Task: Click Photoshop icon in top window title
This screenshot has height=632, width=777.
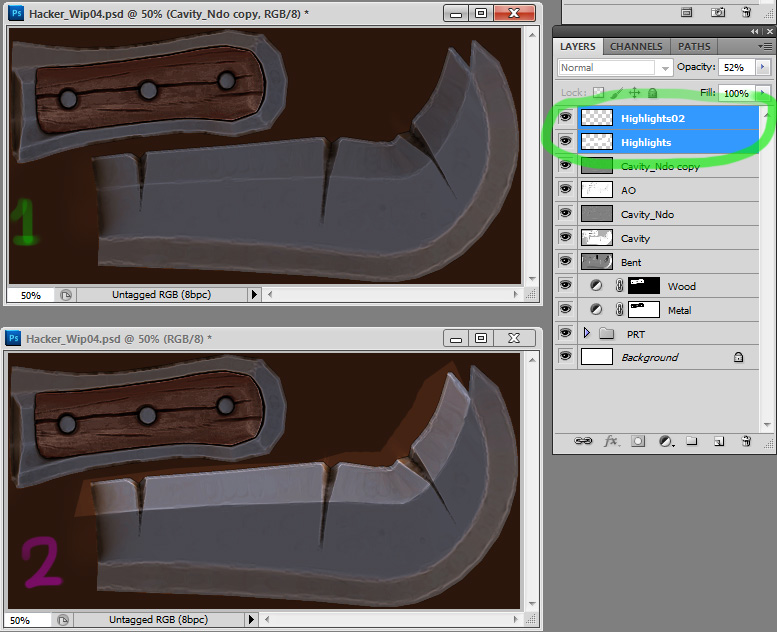Action: (16, 13)
